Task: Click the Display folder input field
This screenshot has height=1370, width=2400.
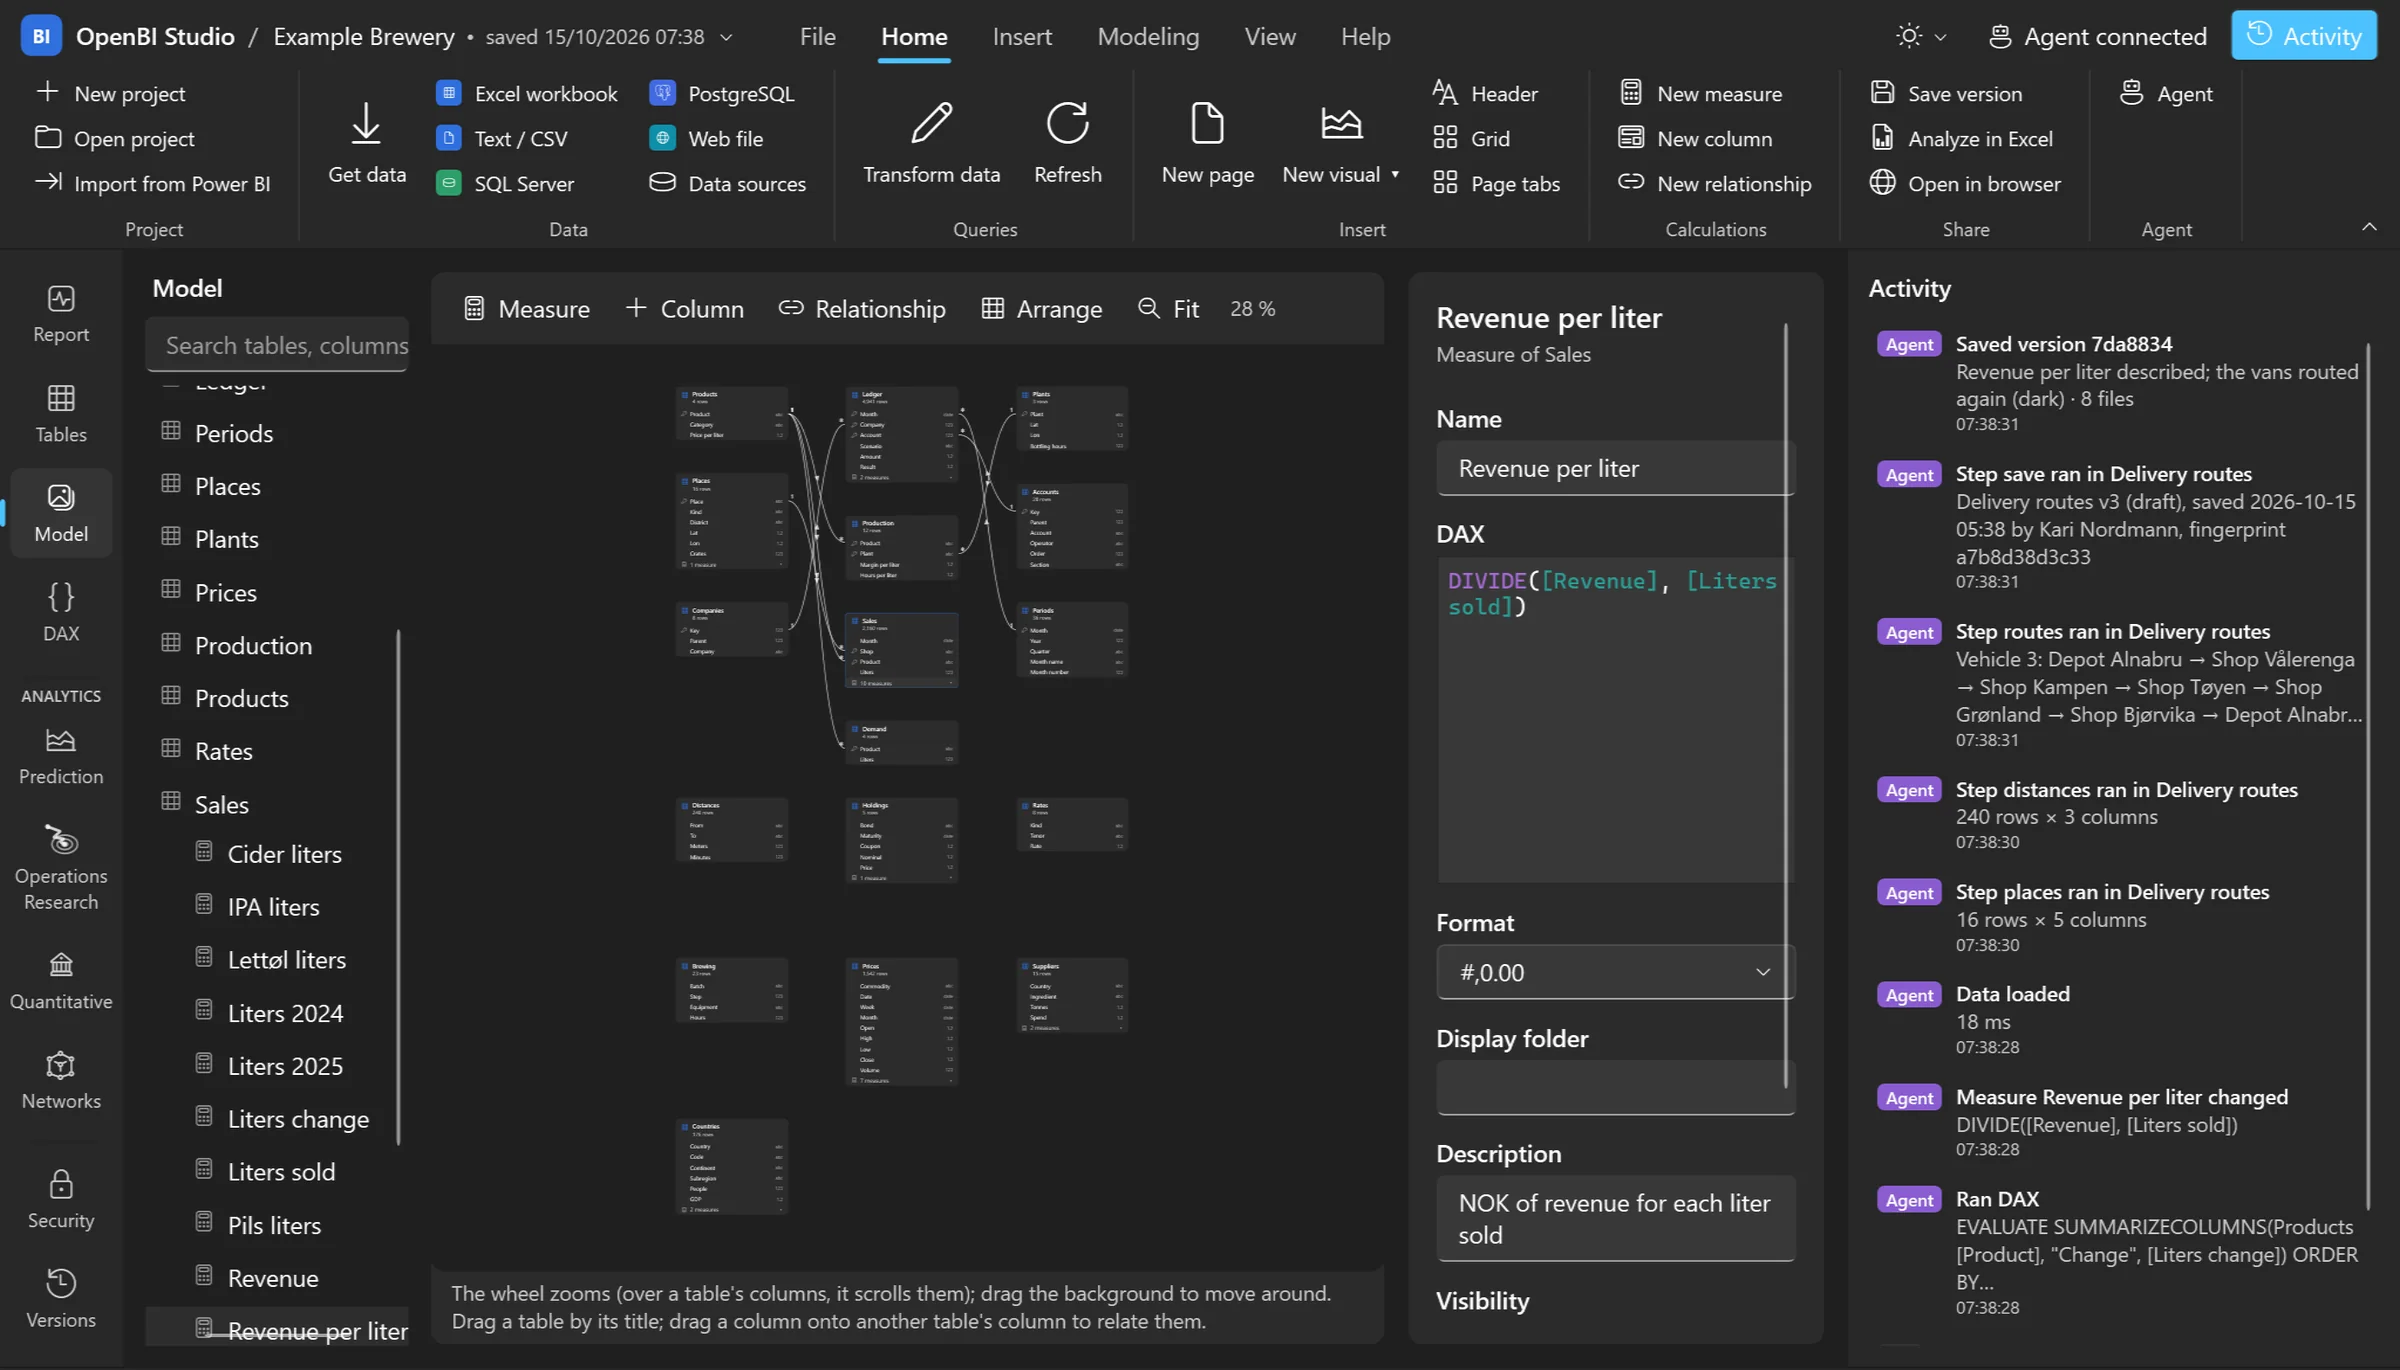Action: pyautogui.click(x=1615, y=1087)
